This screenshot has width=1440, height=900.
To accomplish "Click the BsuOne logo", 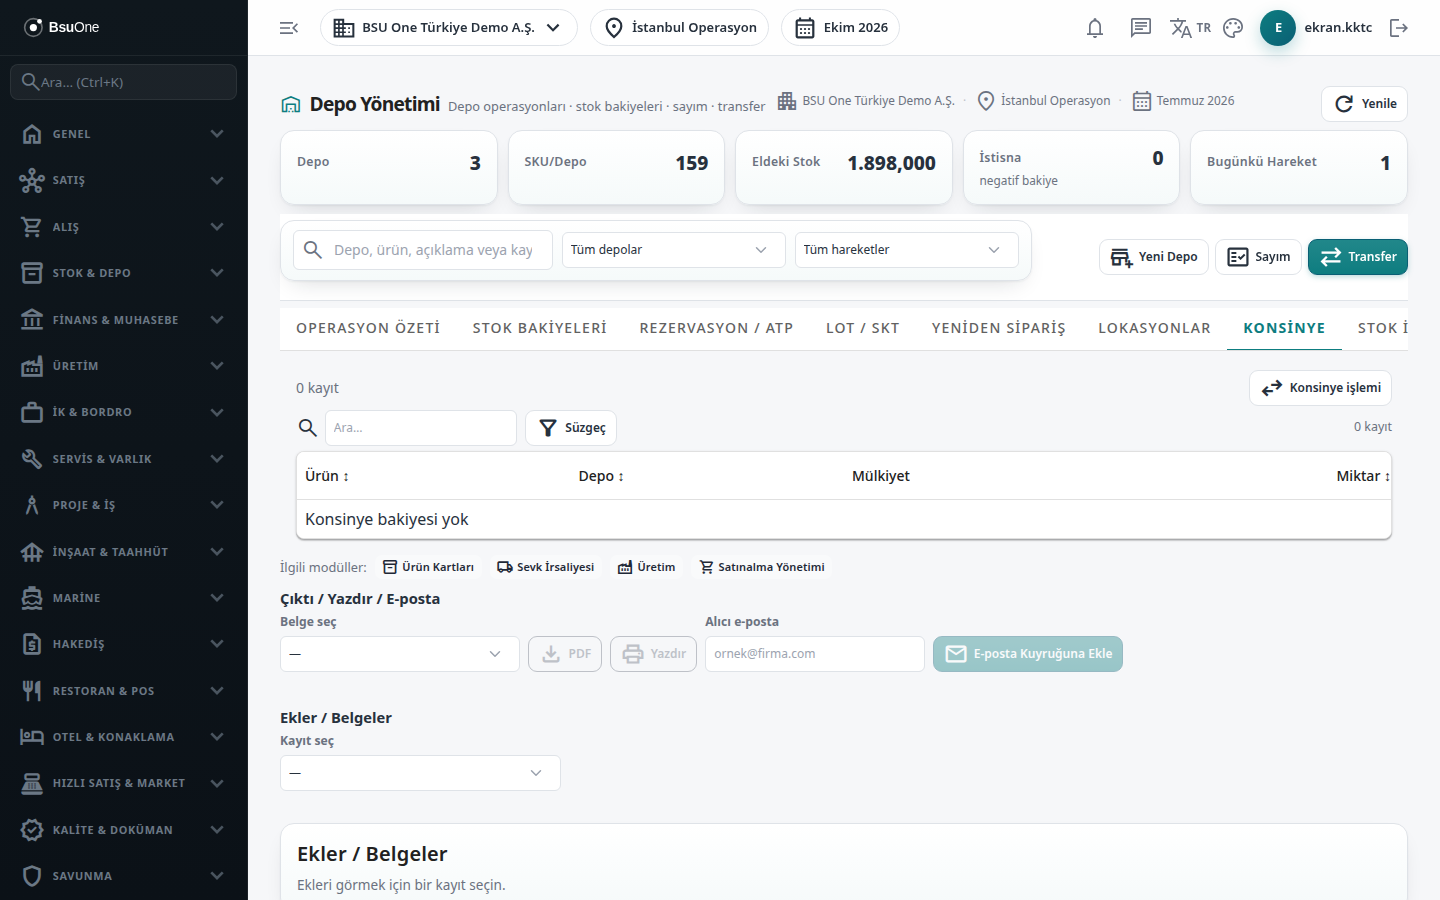I will 62,27.
